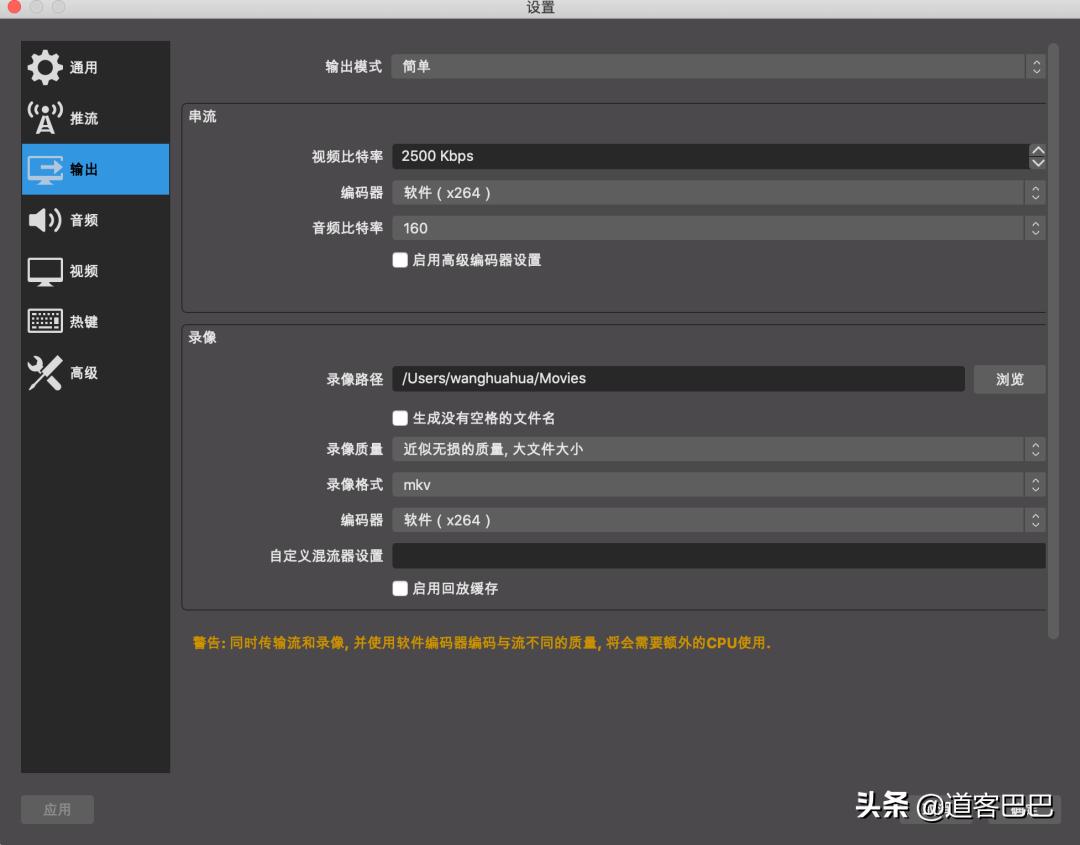This screenshot has height=845, width=1080.
Task: Click inside the 自定义混流器设置 input field
Action: [x=720, y=555]
